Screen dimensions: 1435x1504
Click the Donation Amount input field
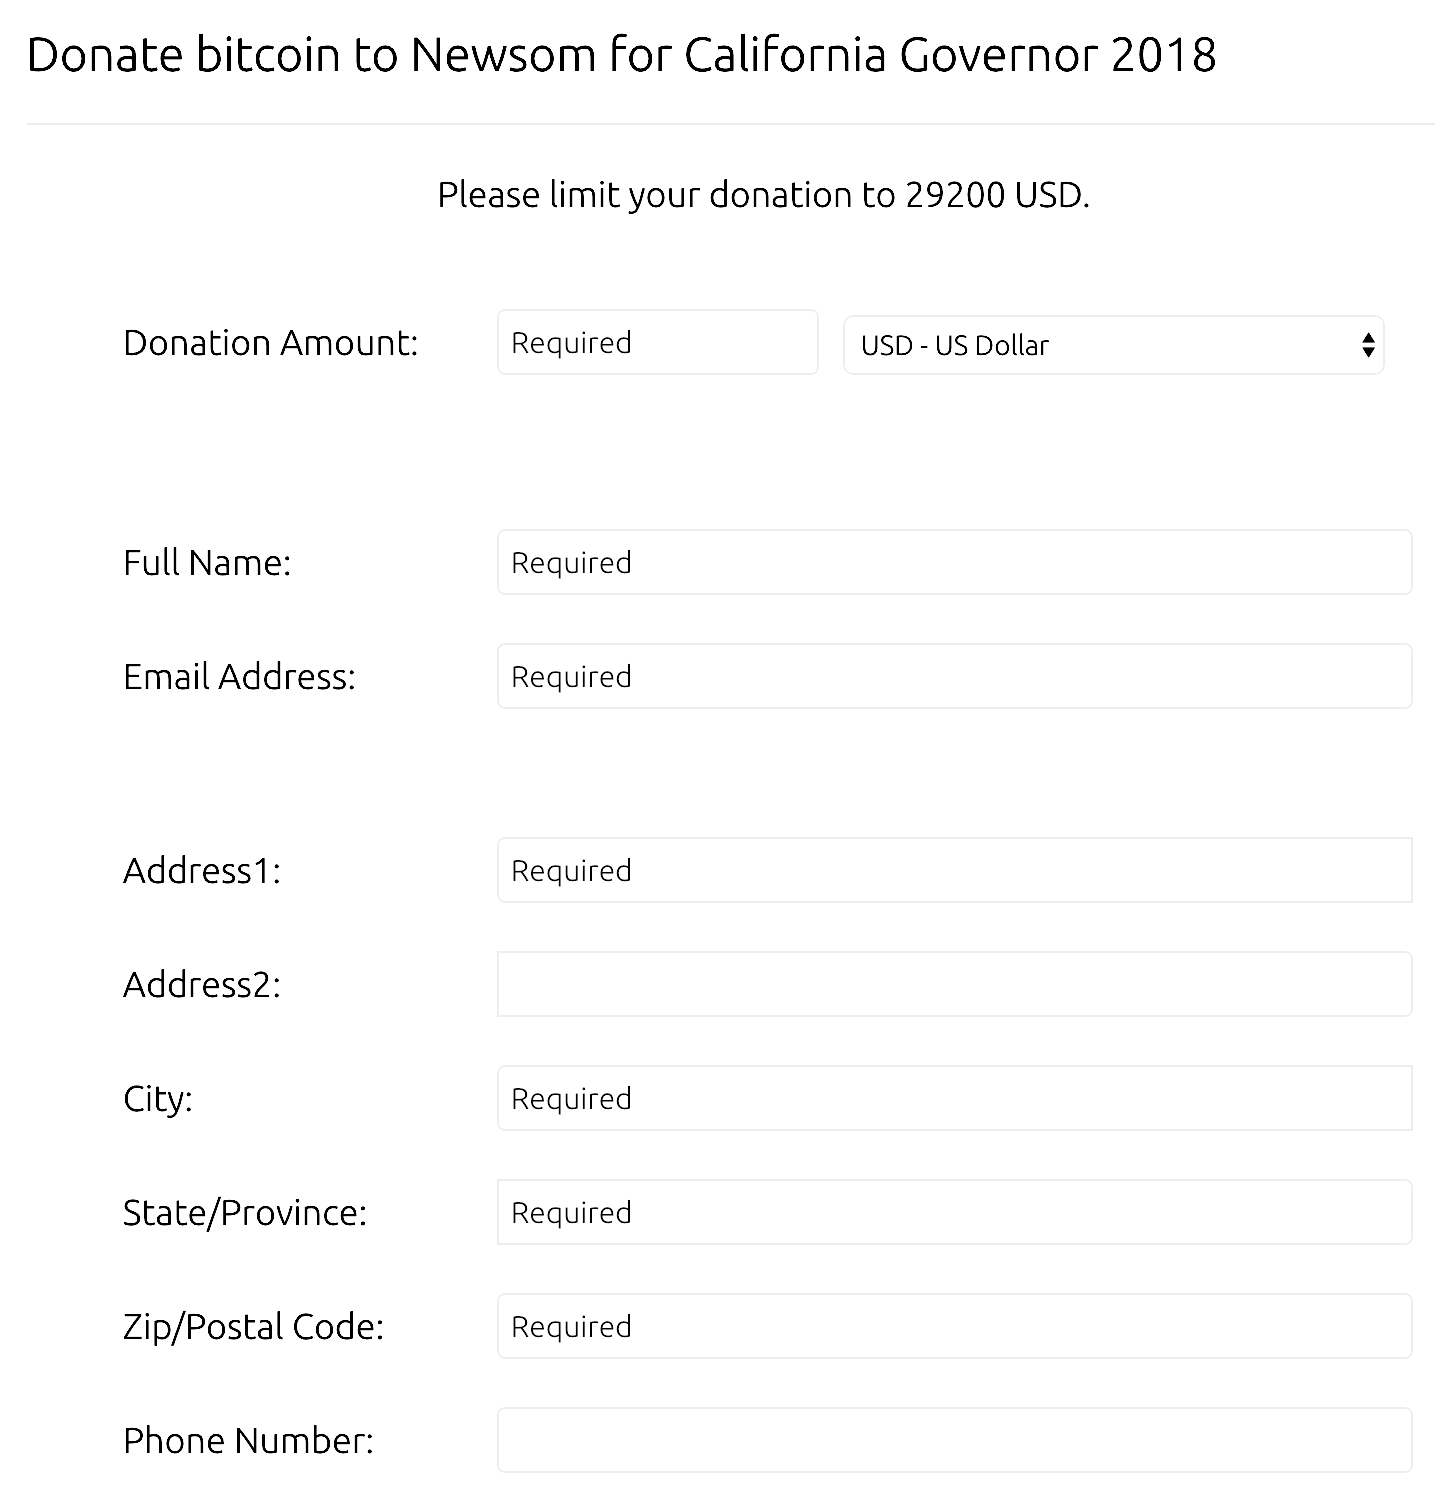[x=657, y=342]
